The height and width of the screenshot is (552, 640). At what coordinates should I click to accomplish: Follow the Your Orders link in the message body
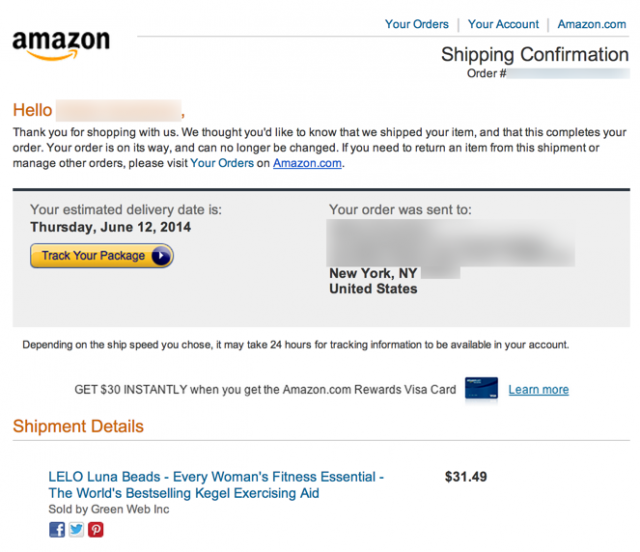[x=222, y=163]
